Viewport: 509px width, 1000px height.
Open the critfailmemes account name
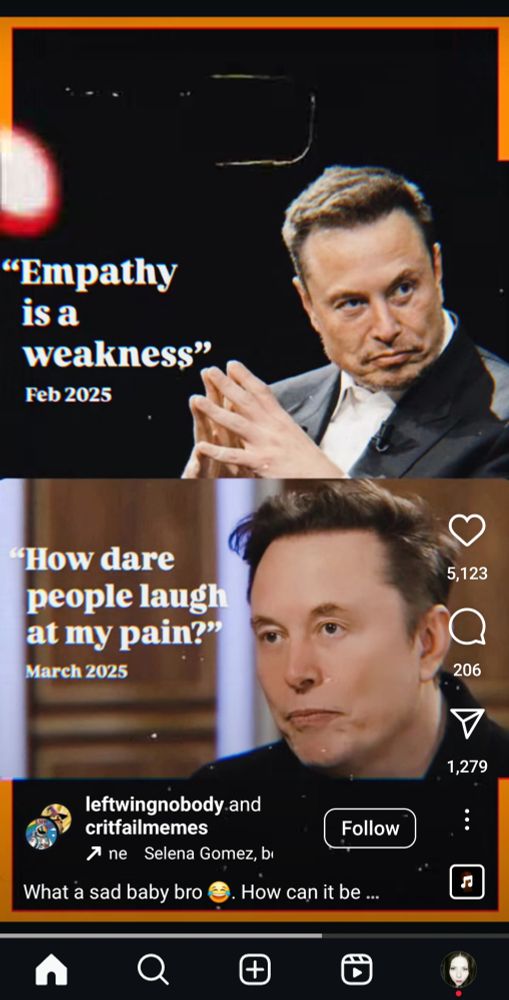tap(147, 828)
